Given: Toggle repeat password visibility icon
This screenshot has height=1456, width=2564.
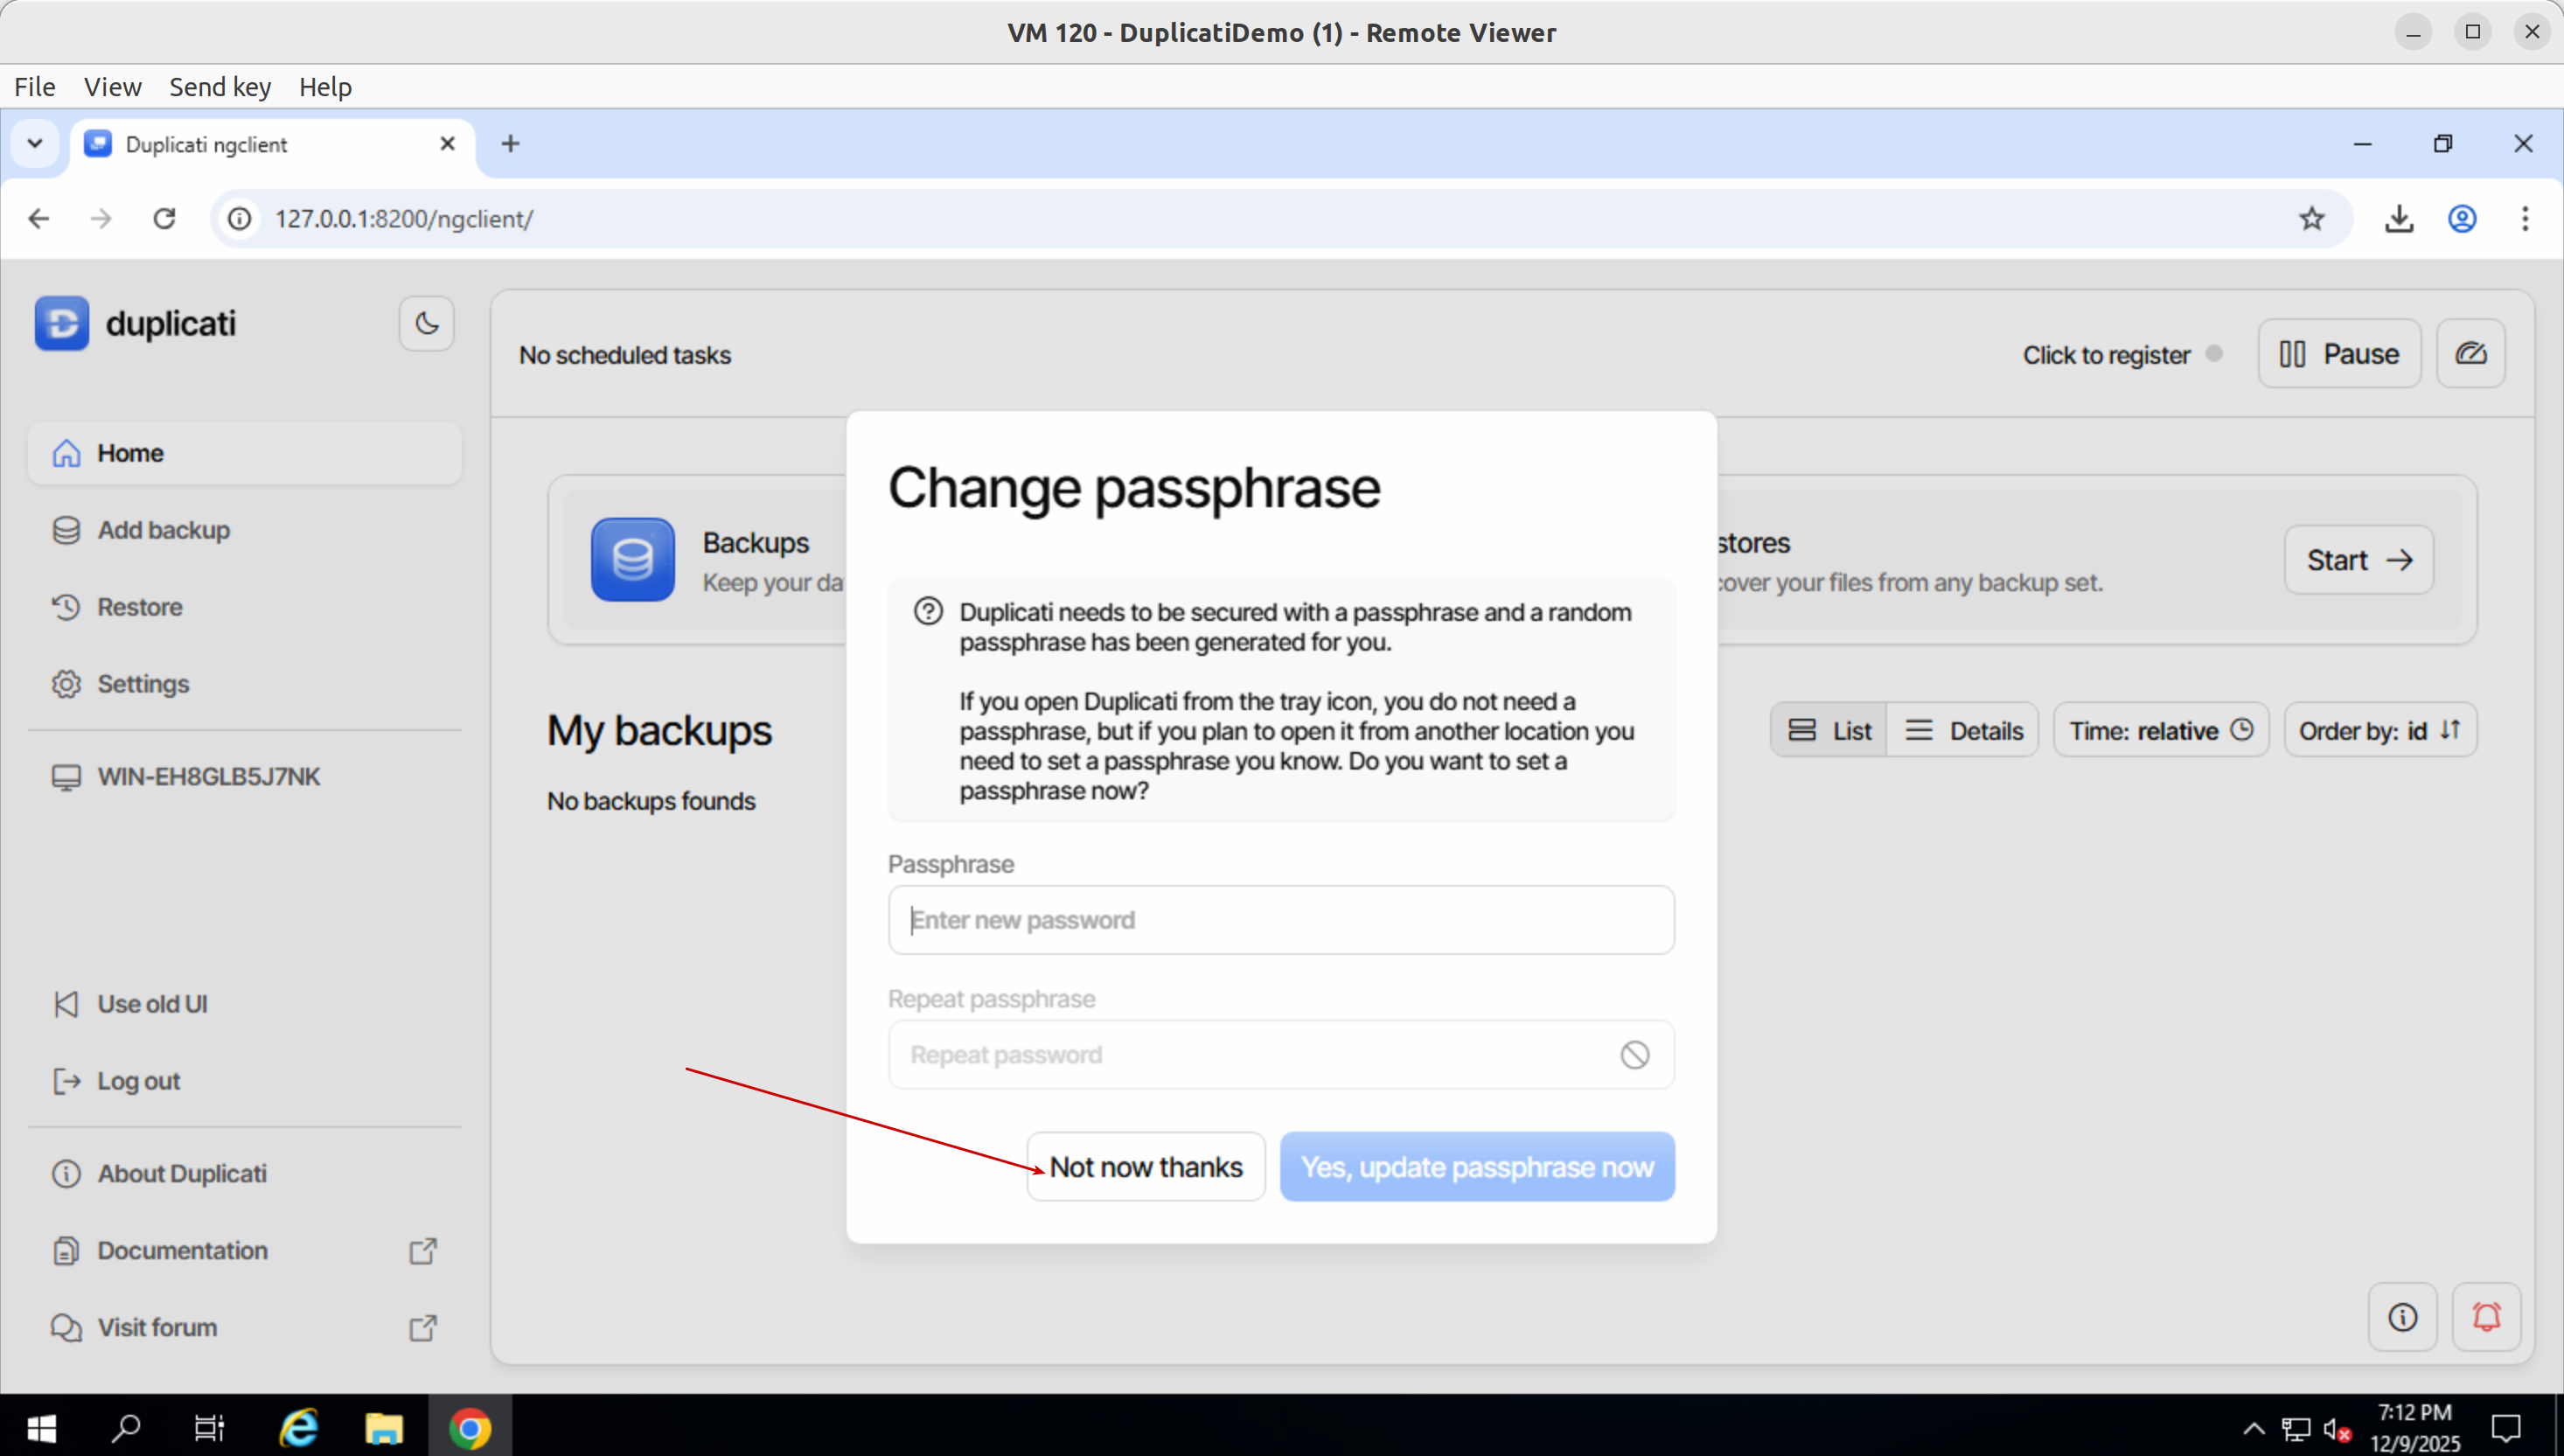Looking at the screenshot, I should pyautogui.click(x=1634, y=1055).
